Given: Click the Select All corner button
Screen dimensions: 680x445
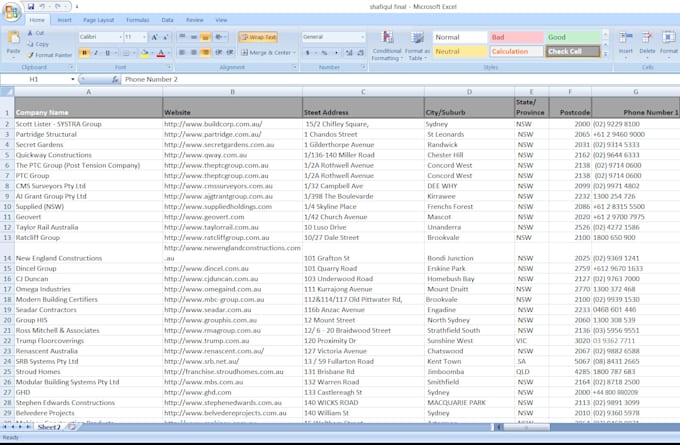Looking at the screenshot, I should [x=7, y=92].
